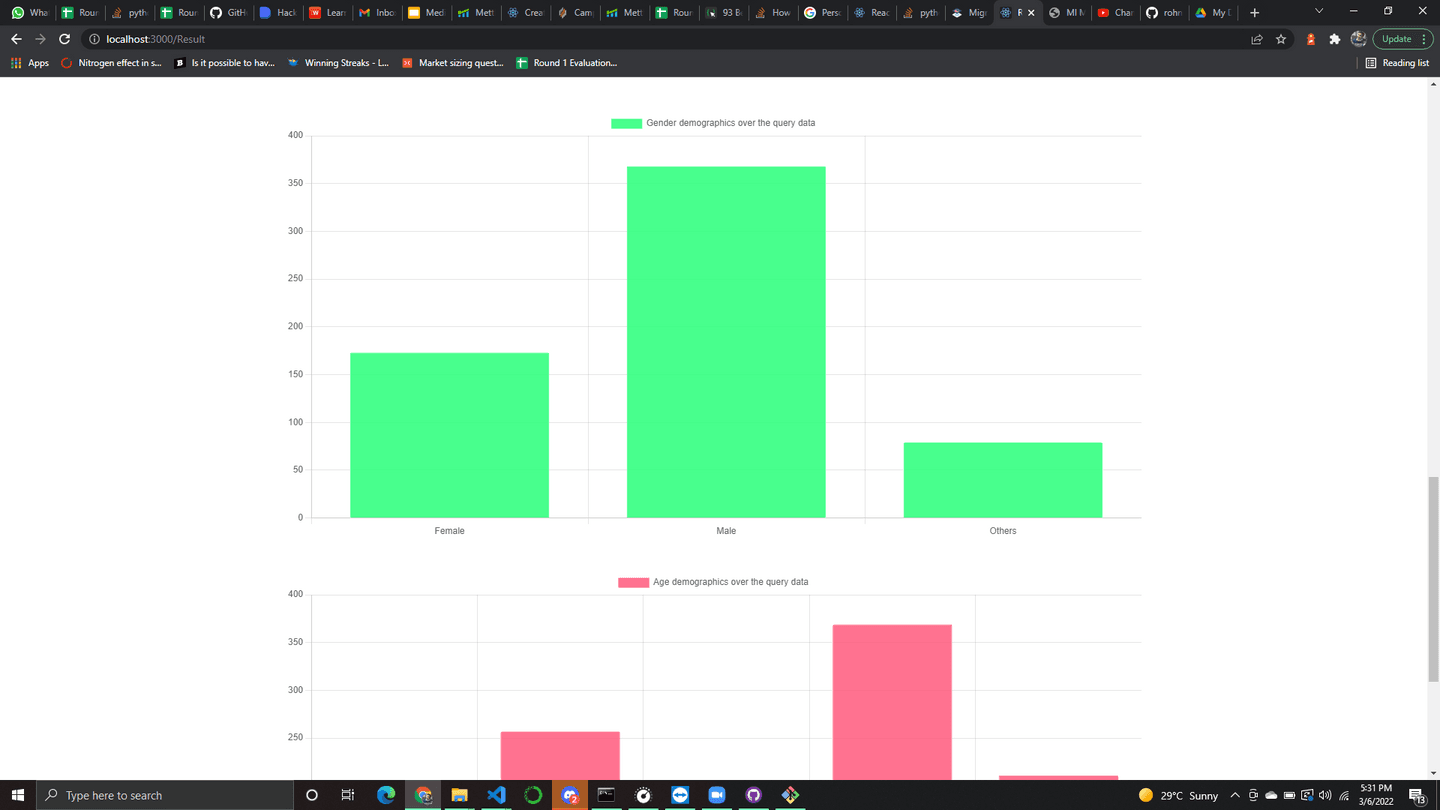The height and width of the screenshot is (810, 1440).
Task: Open the Chrome profile avatar
Action: [1358, 39]
